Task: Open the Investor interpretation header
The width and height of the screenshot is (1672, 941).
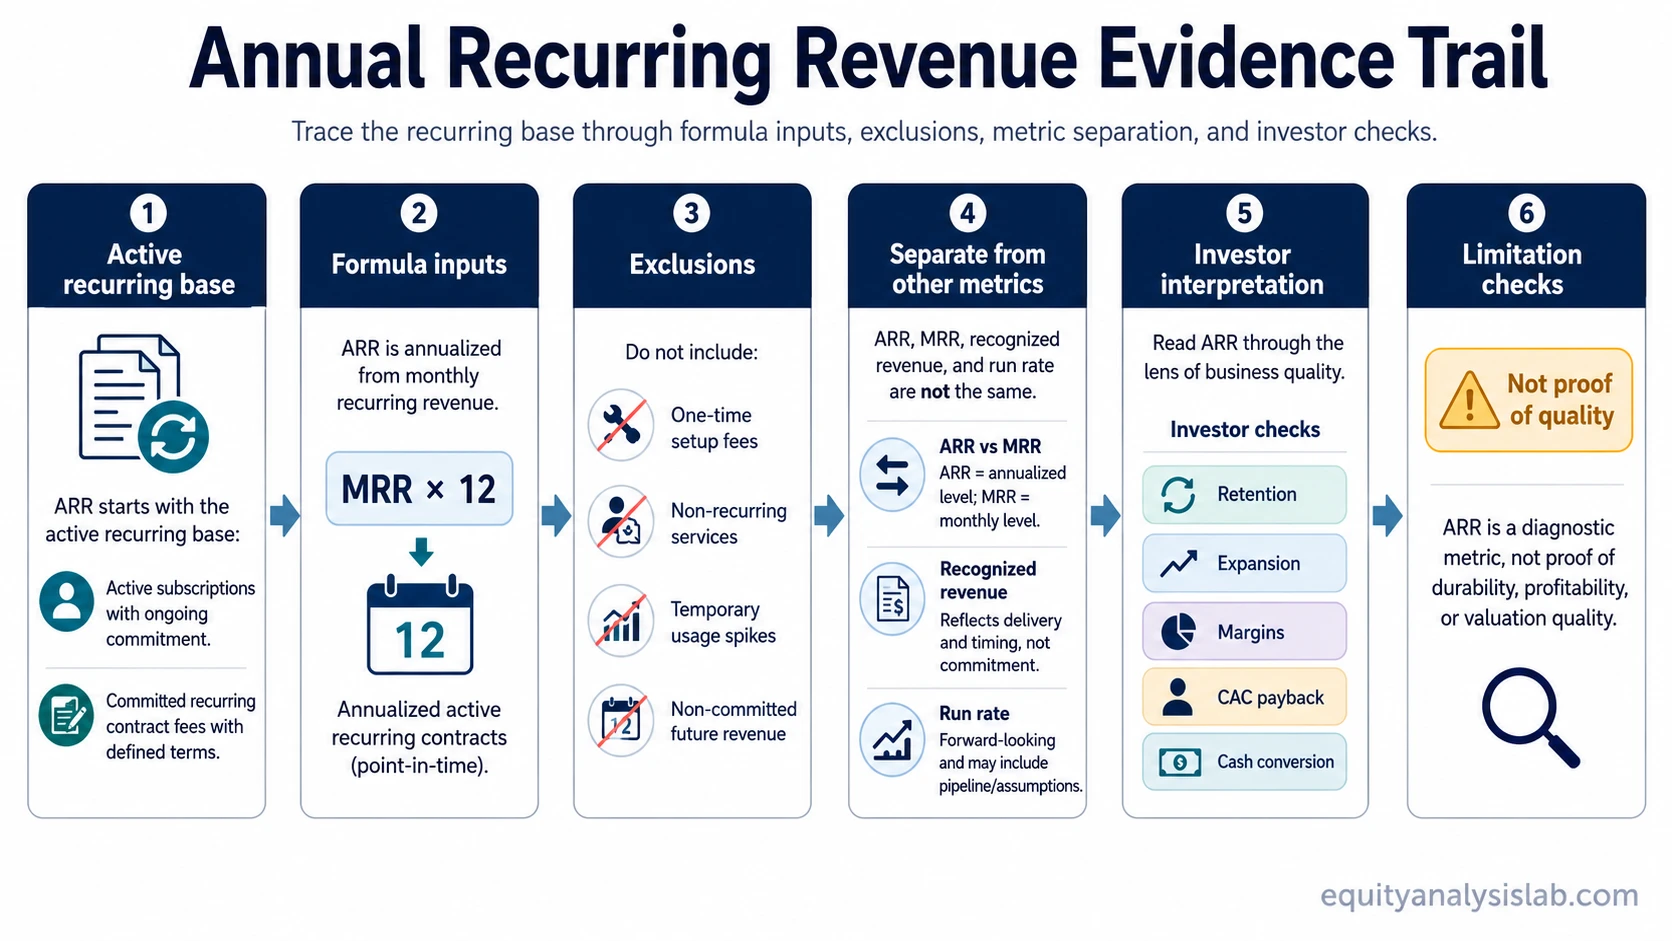Action: coord(1244,245)
